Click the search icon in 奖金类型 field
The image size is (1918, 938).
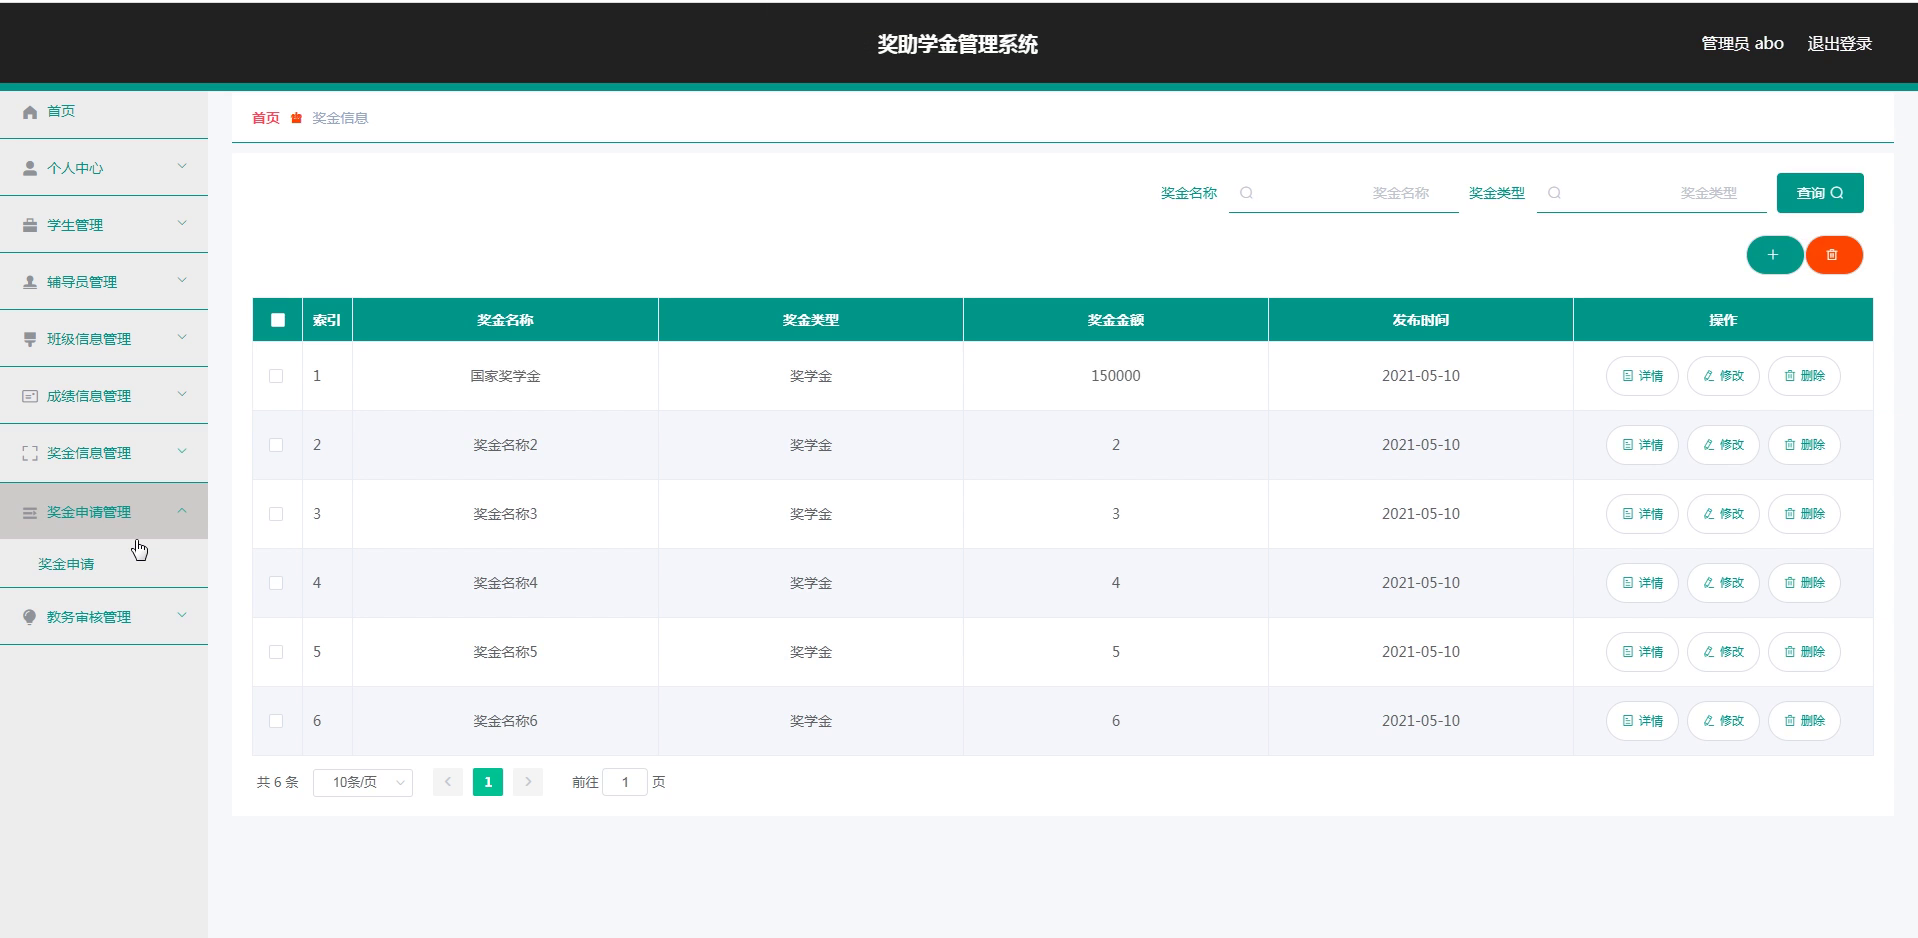point(1554,193)
